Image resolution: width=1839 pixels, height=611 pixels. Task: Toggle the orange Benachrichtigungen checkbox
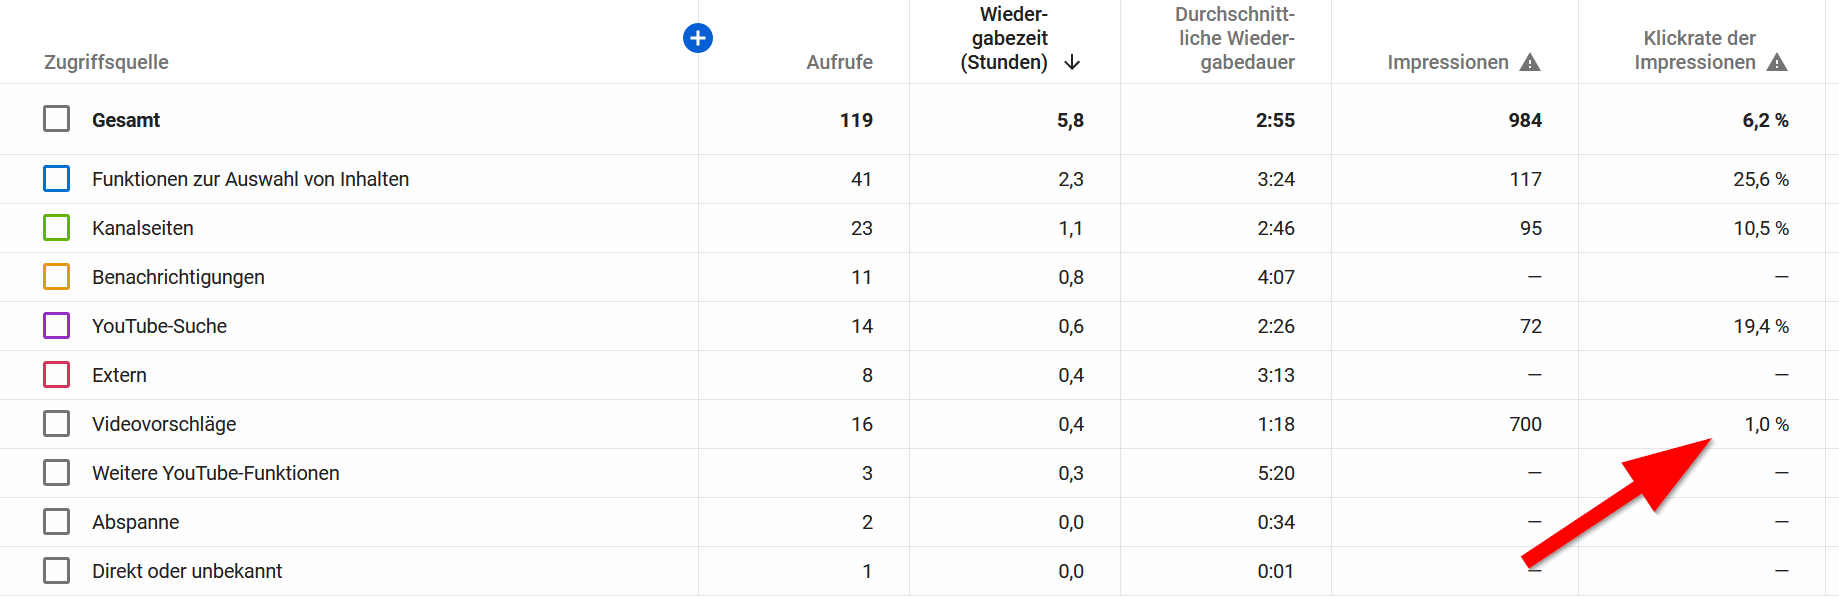click(x=57, y=276)
